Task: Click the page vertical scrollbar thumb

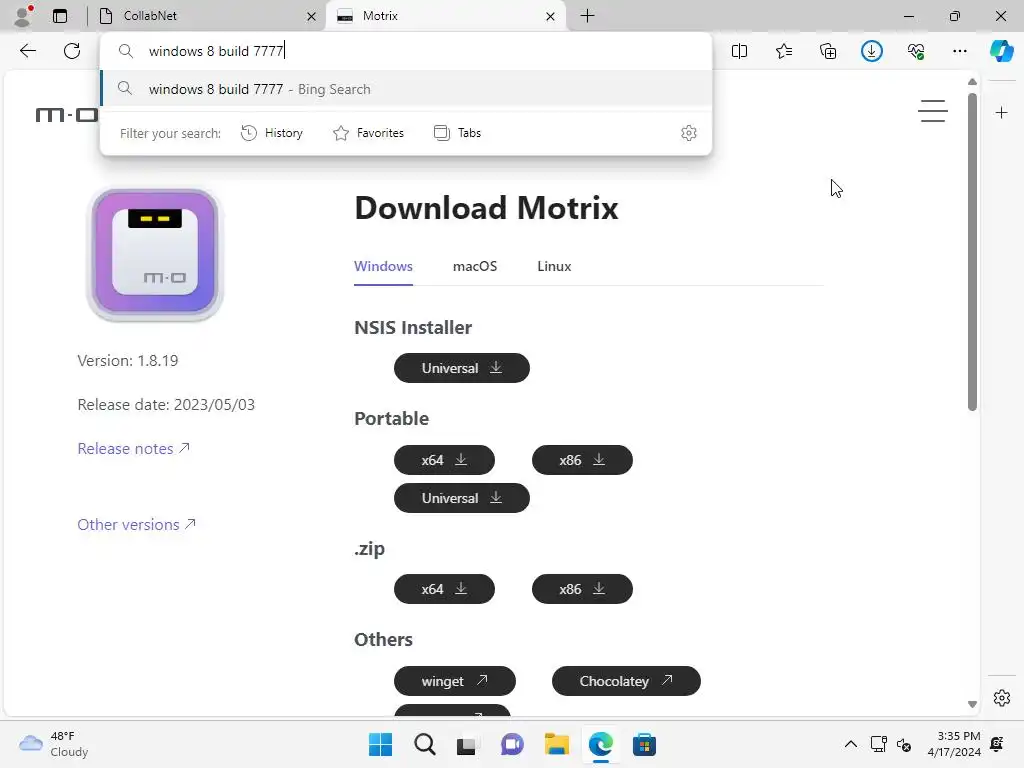Action: [972, 251]
